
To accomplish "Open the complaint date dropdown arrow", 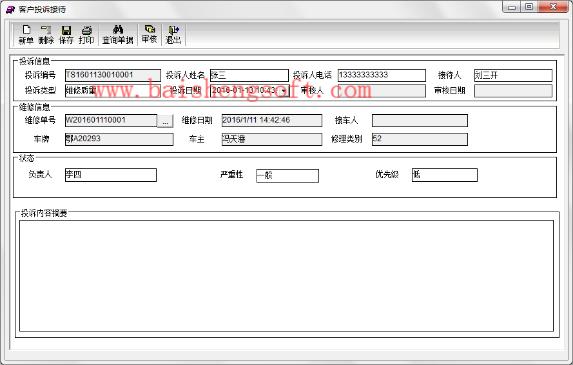I will (x=284, y=90).
